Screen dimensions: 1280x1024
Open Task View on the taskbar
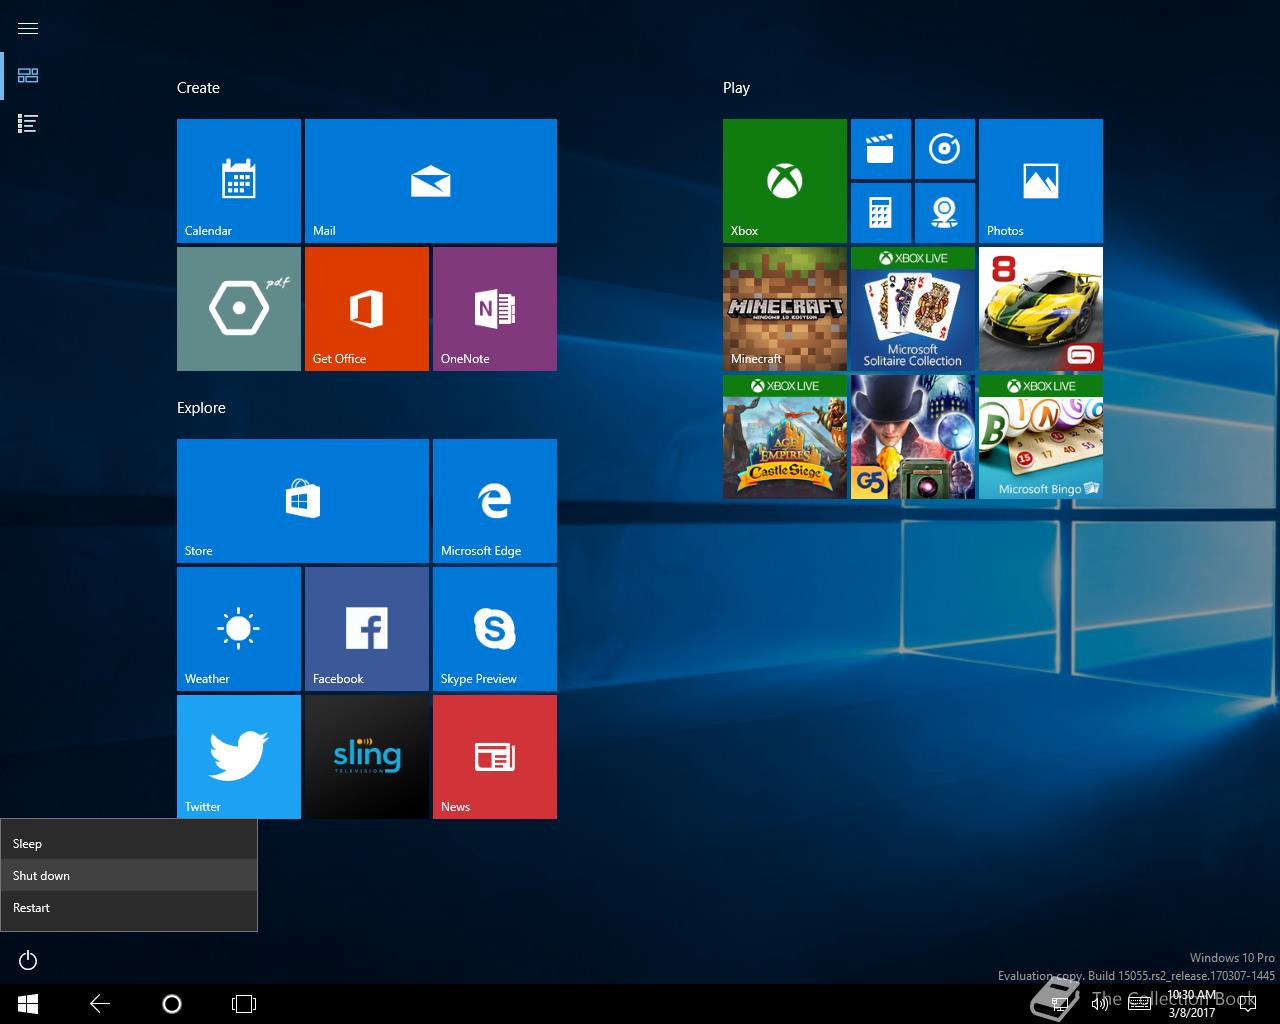pos(244,1004)
